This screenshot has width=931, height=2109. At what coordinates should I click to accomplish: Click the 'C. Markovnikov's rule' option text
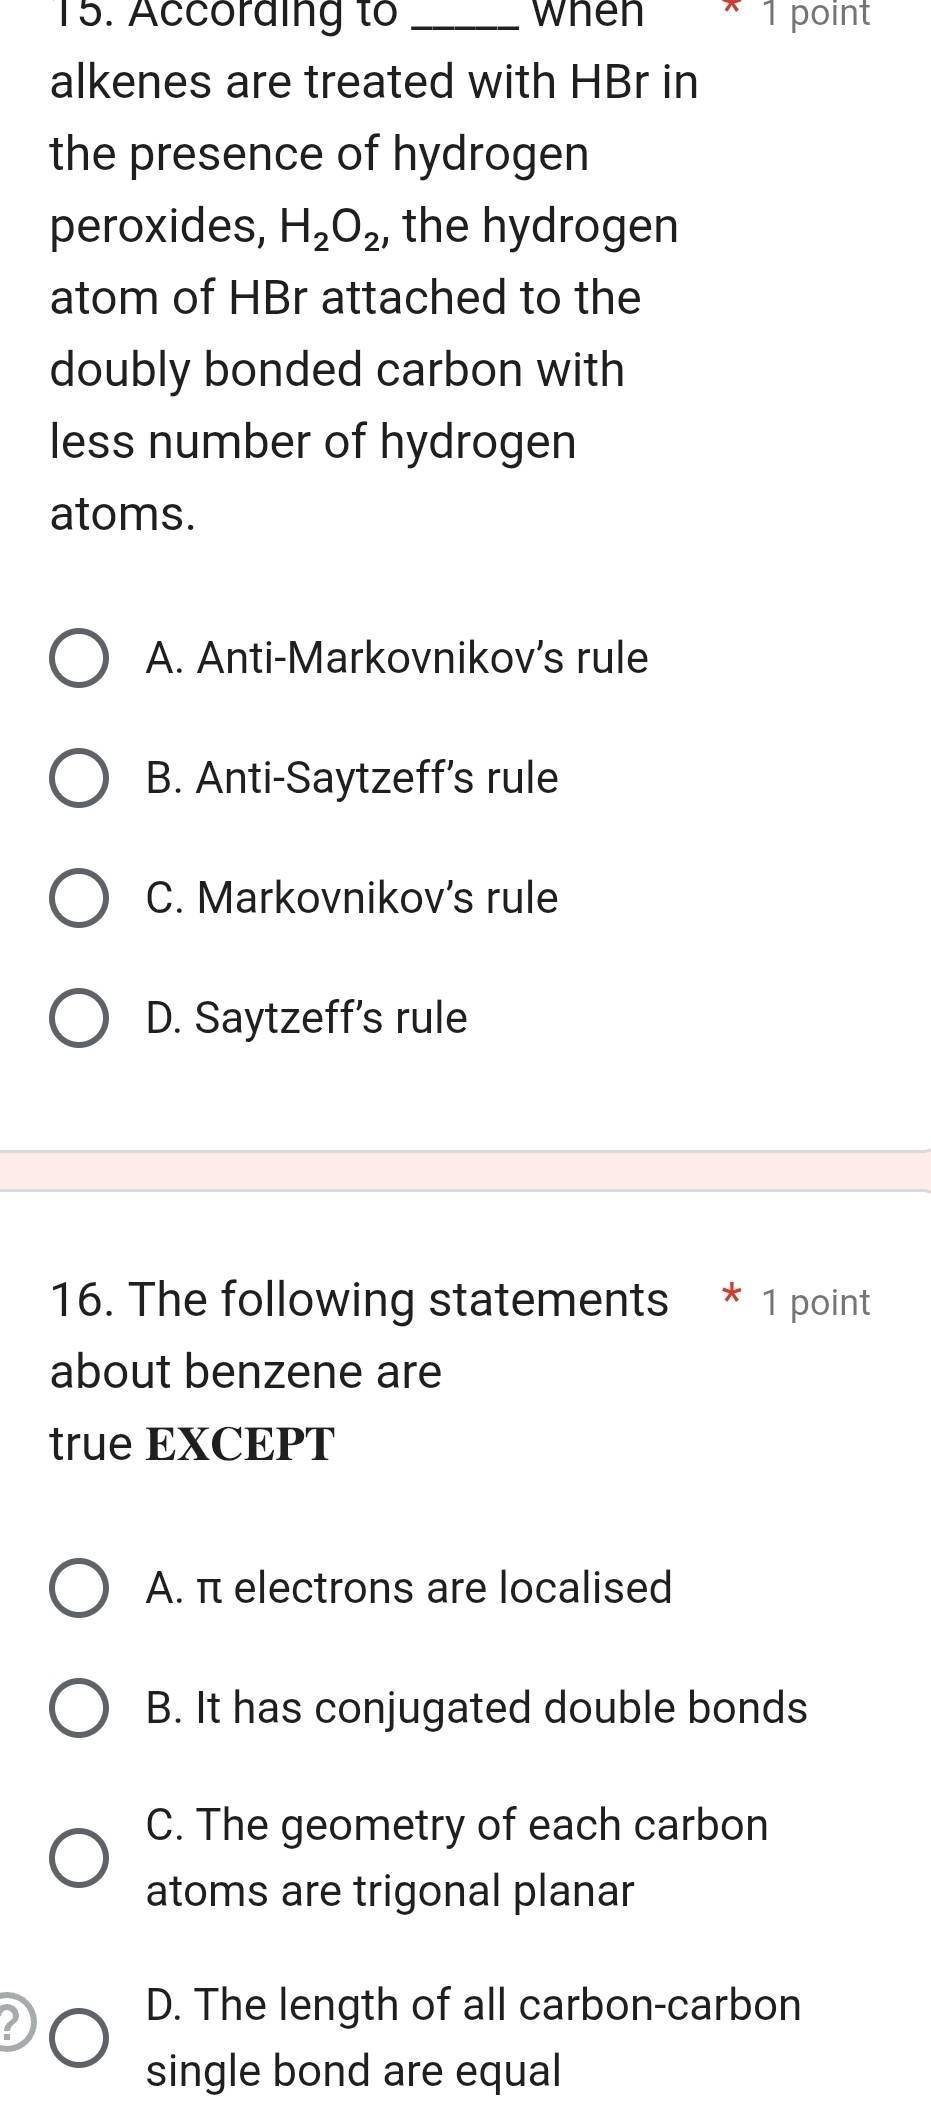tap(352, 898)
